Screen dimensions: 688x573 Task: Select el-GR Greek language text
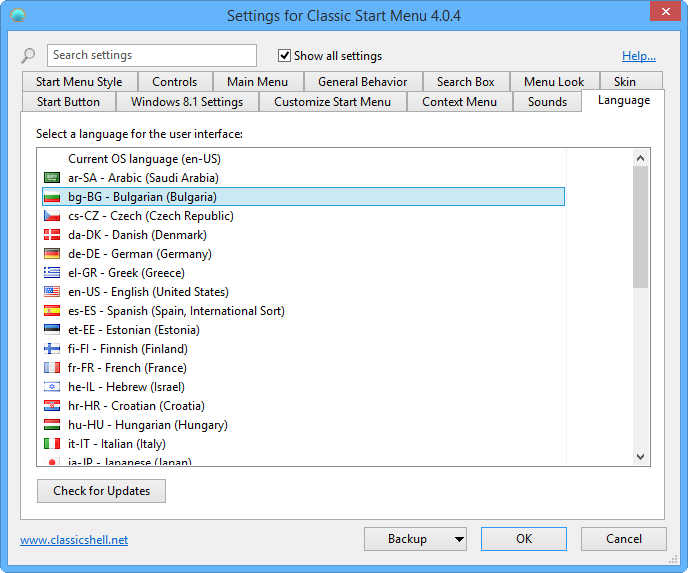pos(126,273)
